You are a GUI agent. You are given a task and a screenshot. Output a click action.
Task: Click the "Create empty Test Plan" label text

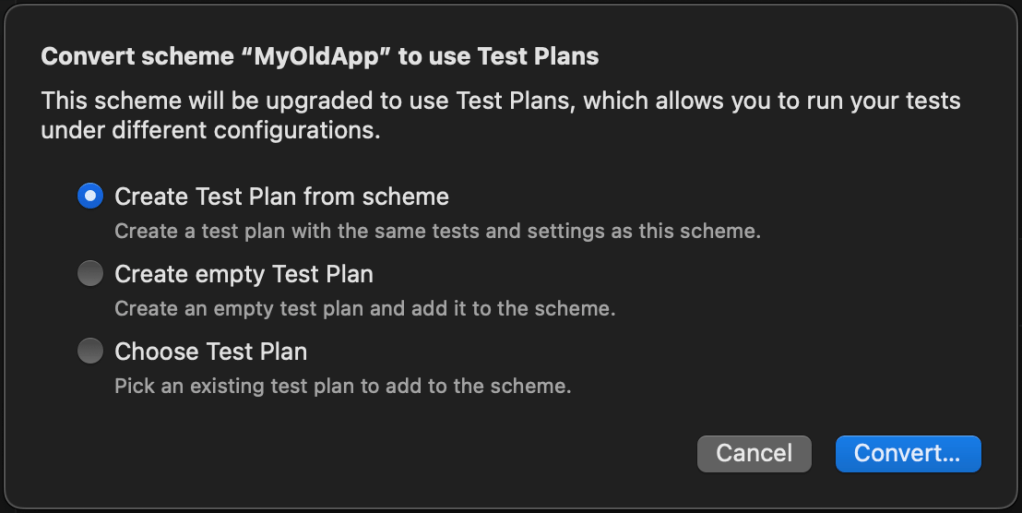pyautogui.click(x=243, y=273)
